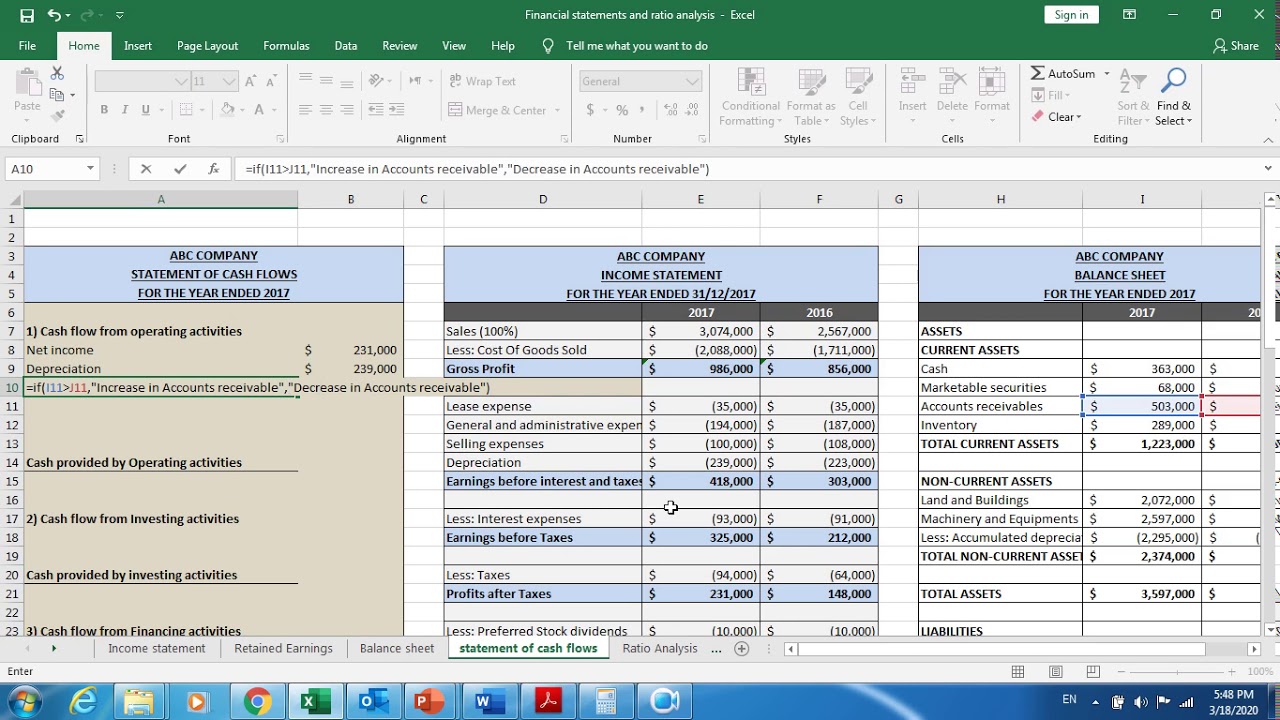Confirm the formula with the checkmark button
This screenshot has height=720, width=1280.
pyautogui.click(x=180, y=169)
